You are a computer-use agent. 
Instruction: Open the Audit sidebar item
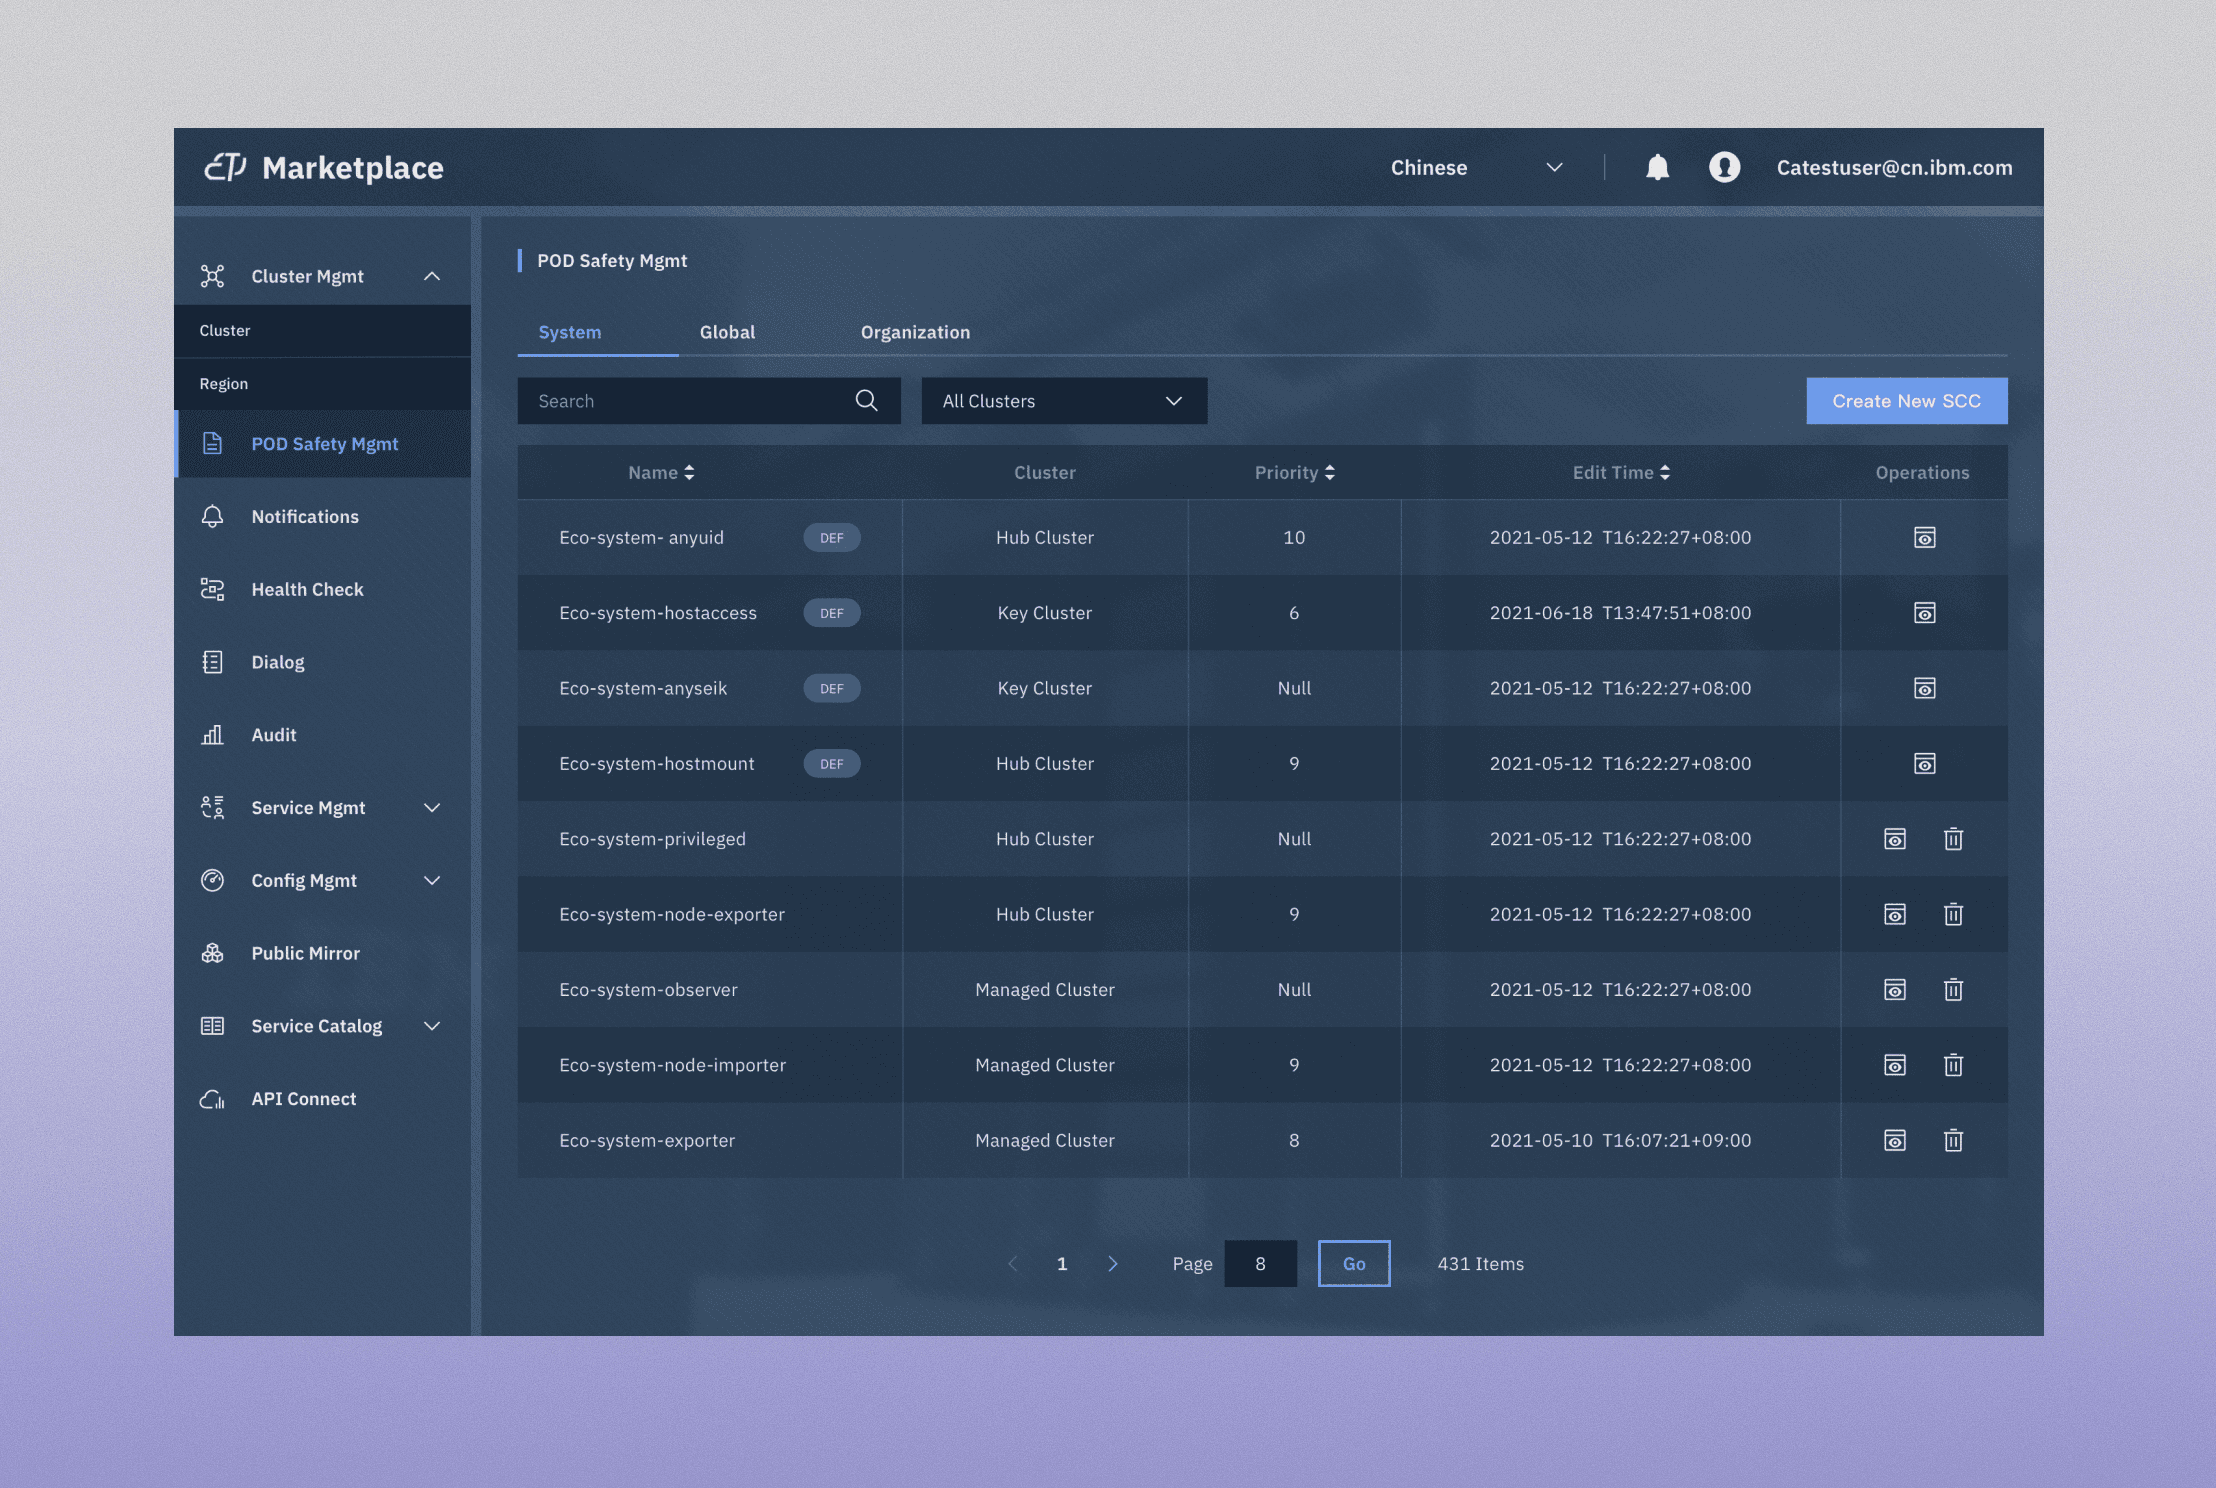coord(273,735)
